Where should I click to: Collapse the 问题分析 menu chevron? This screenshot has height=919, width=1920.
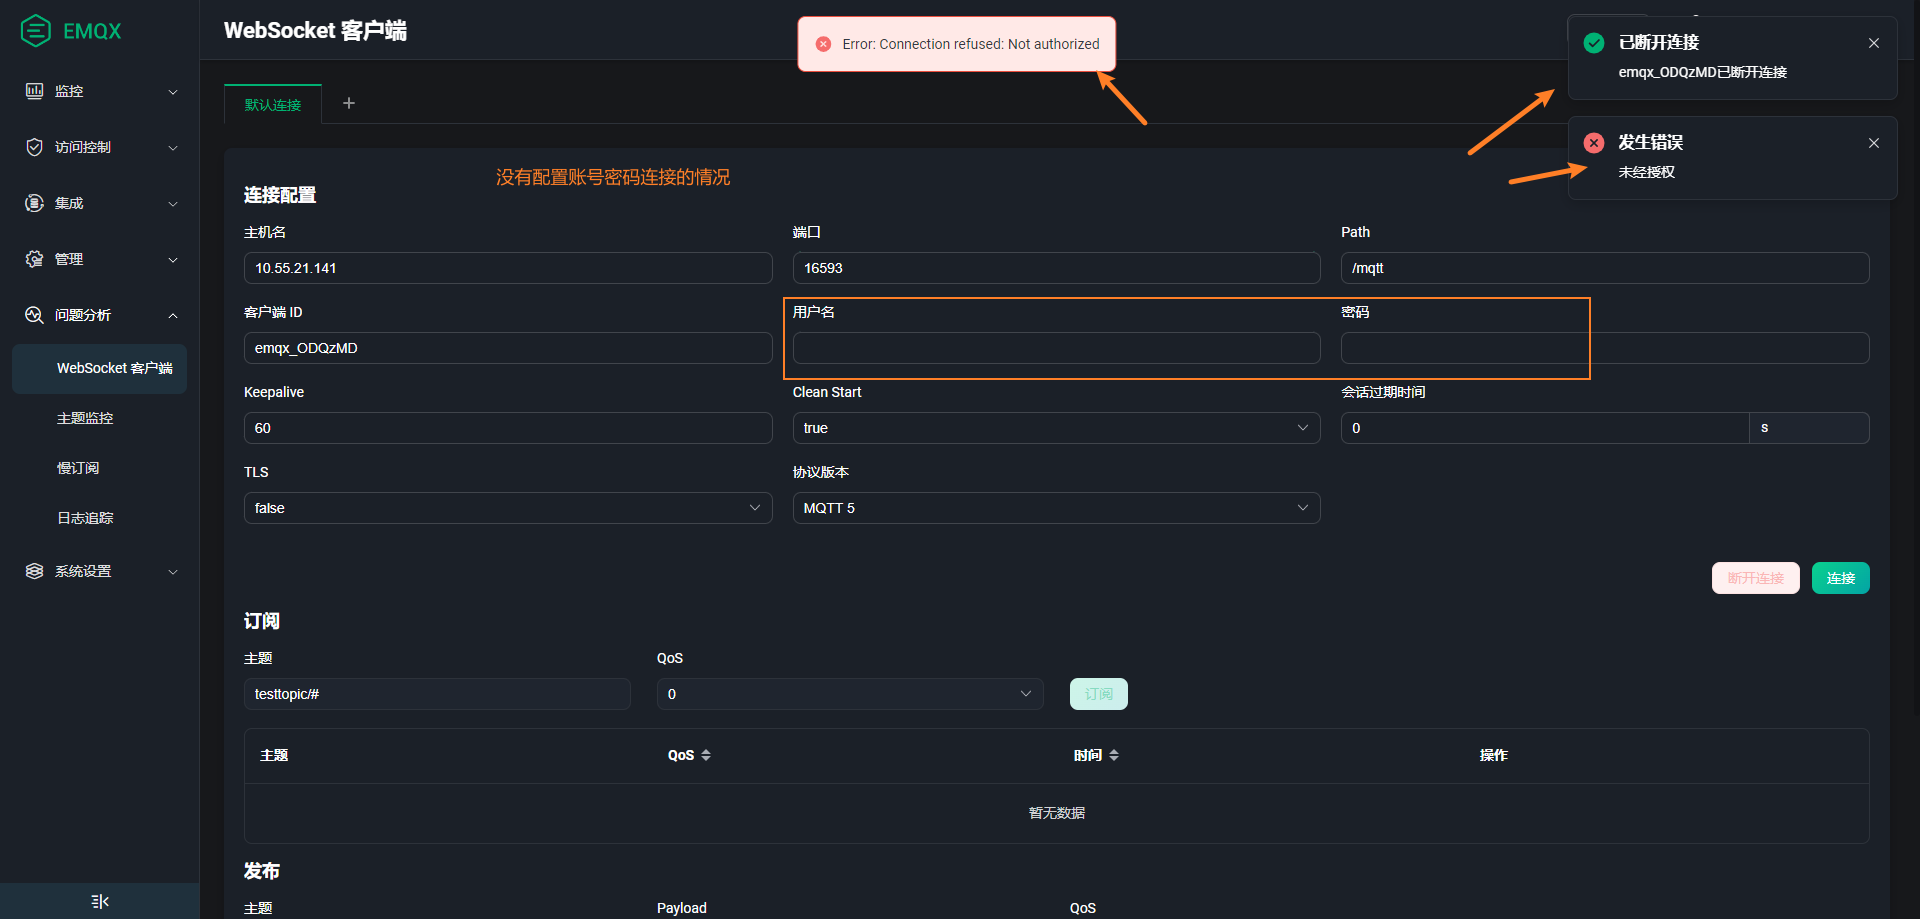tap(173, 316)
